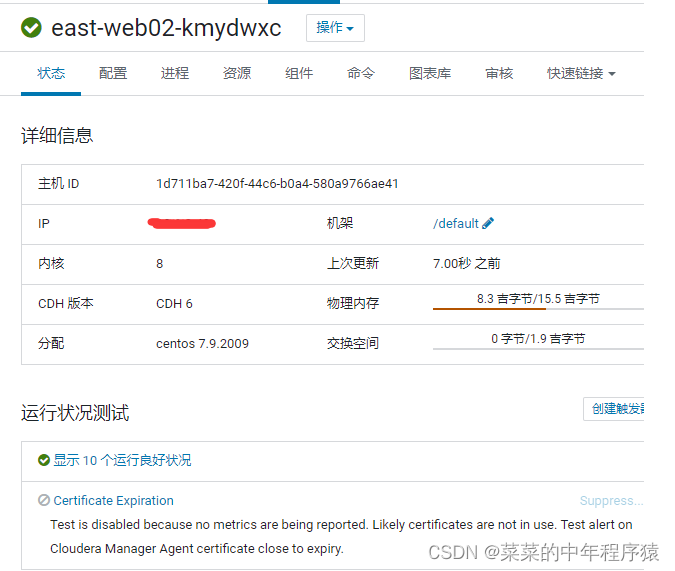Click the 创建触发器 button
The height and width of the screenshot is (571, 675).
coord(614,409)
